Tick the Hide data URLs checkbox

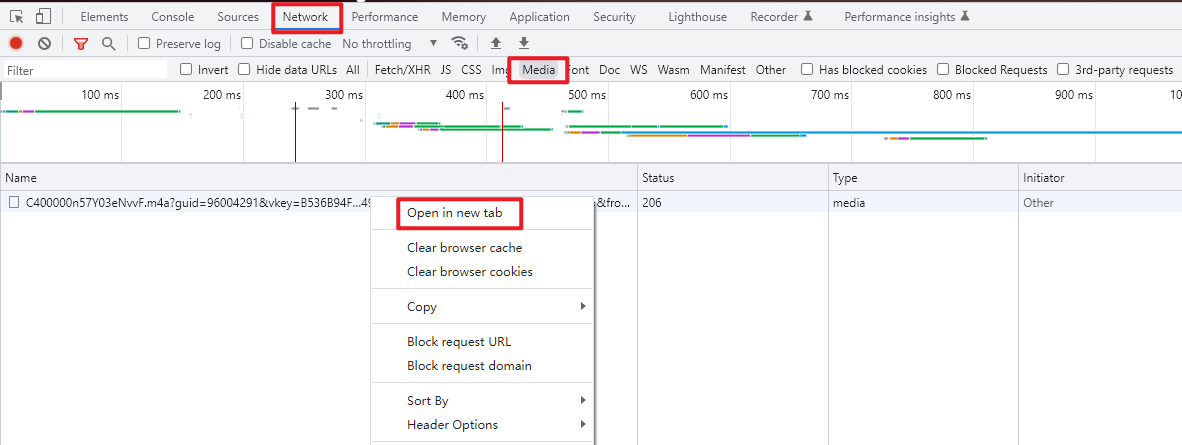point(244,70)
